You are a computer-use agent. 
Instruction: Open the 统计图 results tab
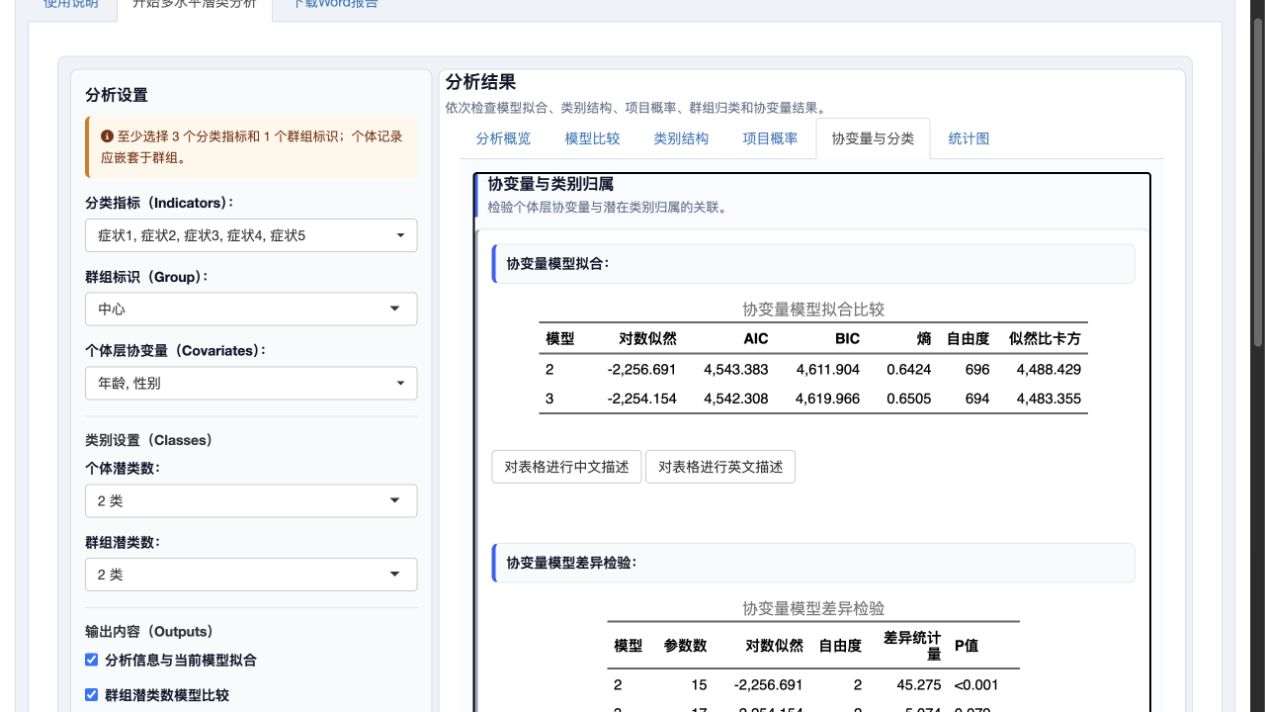[x=968, y=139]
